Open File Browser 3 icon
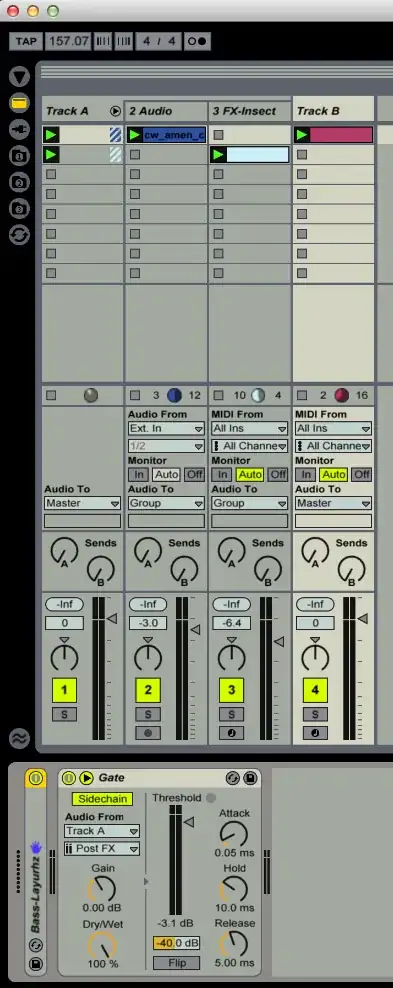Image resolution: width=393 pixels, height=988 pixels. [20, 209]
